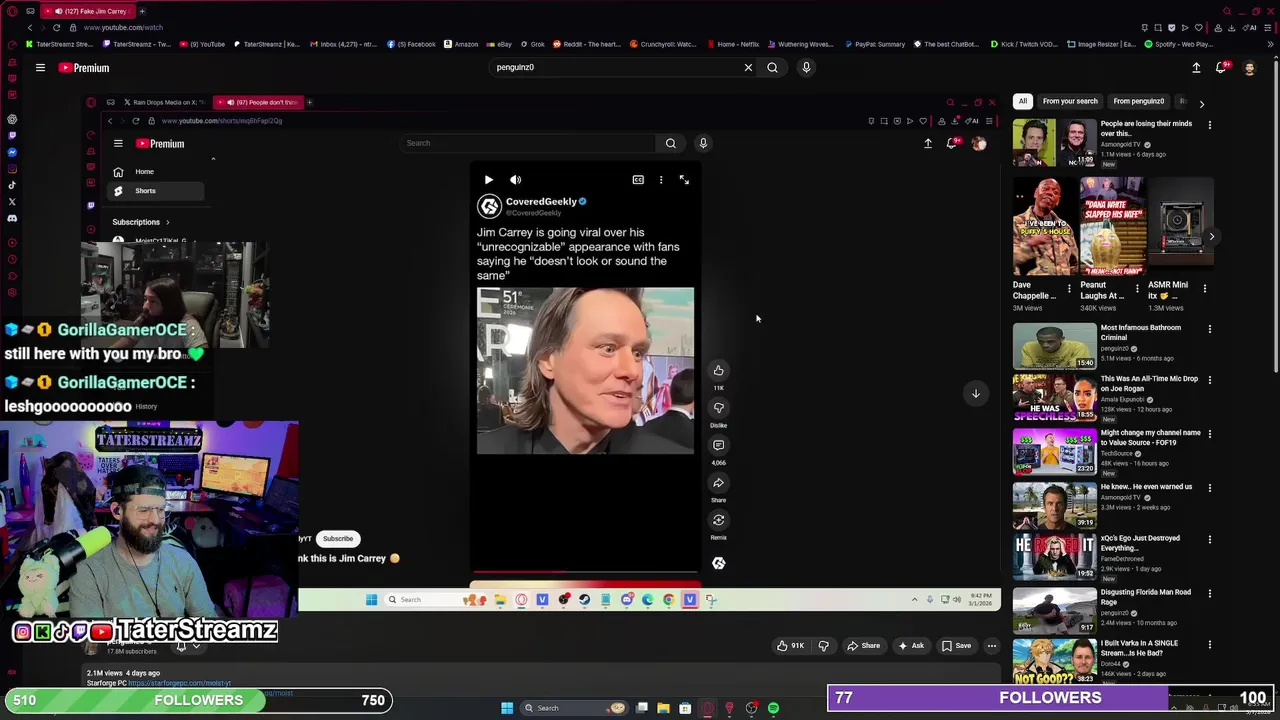Image resolution: width=1280 pixels, height=720 pixels.
Task: Click the penguinz0 search input field
Action: pyautogui.click(x=615, y=68)
